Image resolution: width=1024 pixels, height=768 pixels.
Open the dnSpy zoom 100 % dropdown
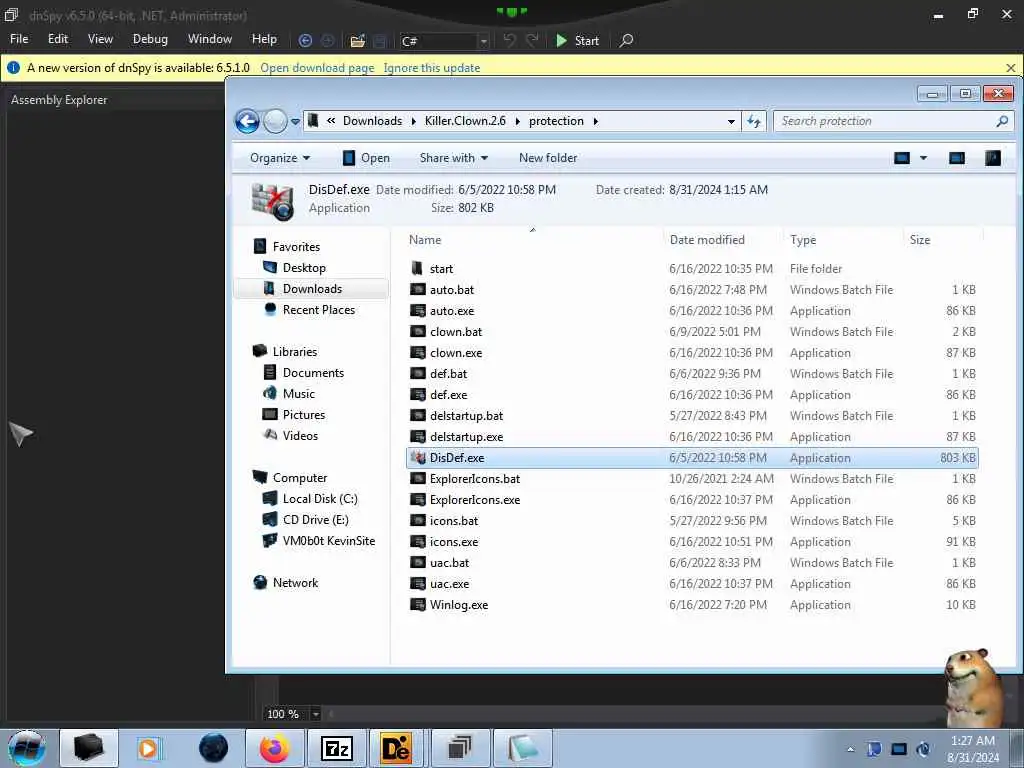(315, 714)
